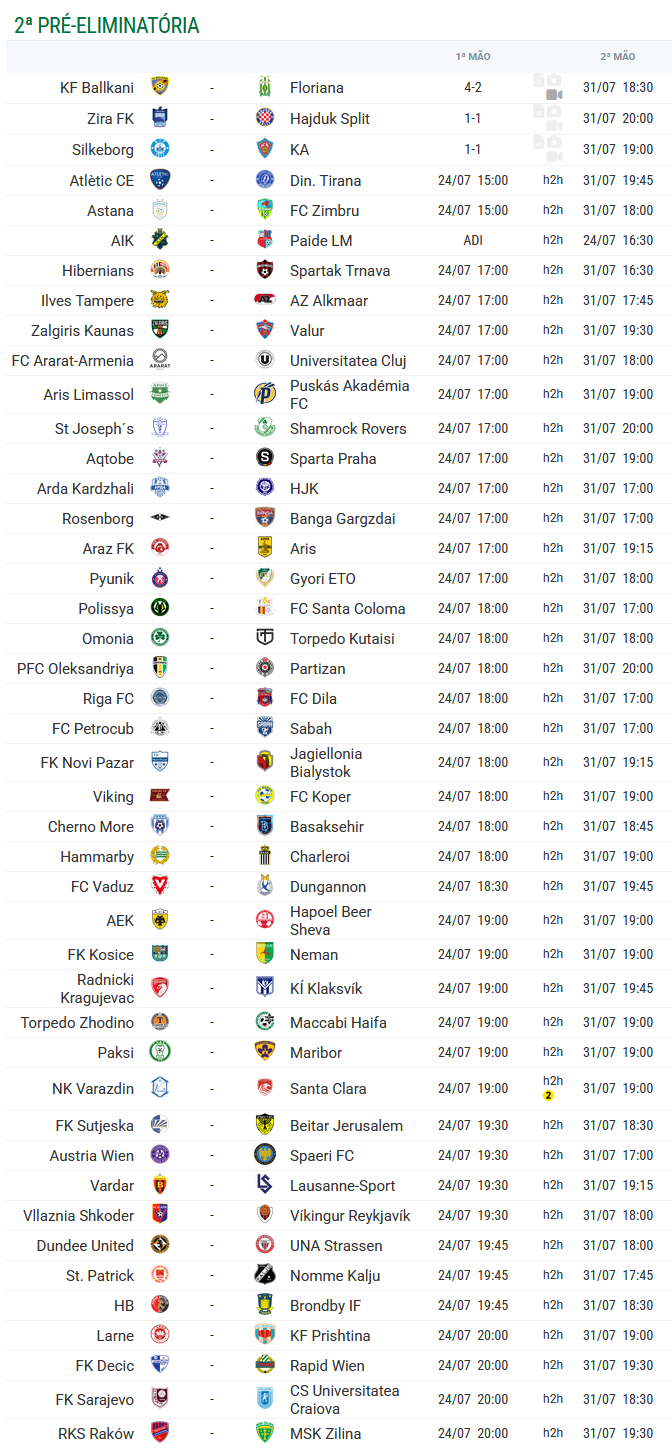The width and height of the screenshot is (672, 1448).
Task: Click the Partizan club badge
Action: [x=265, y=668]
